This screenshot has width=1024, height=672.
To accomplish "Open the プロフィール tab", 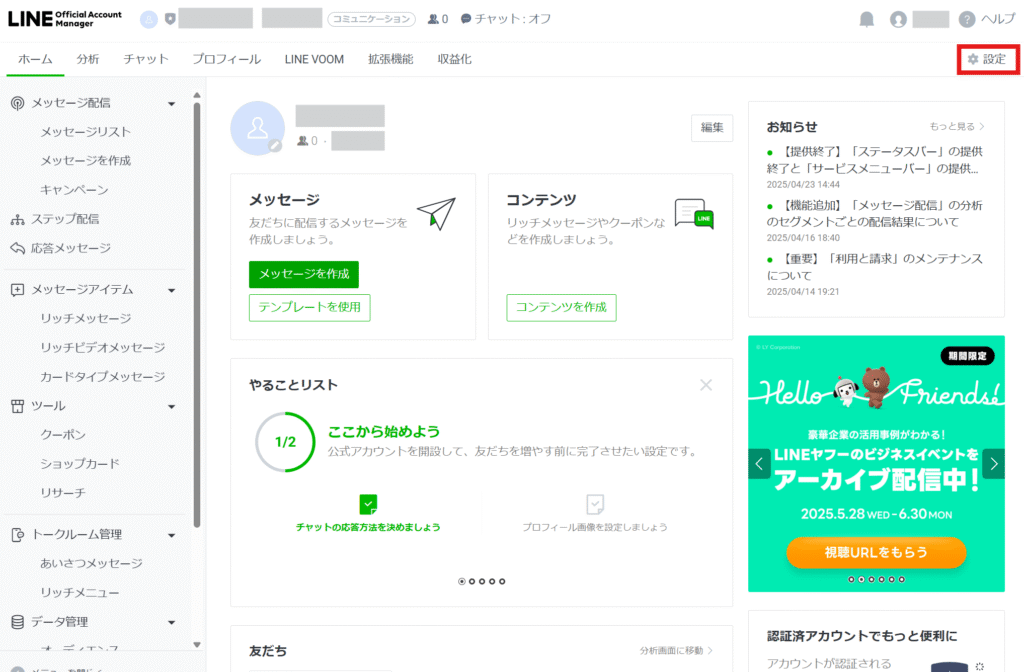I will pyautogui.click(x=227, y=59).
